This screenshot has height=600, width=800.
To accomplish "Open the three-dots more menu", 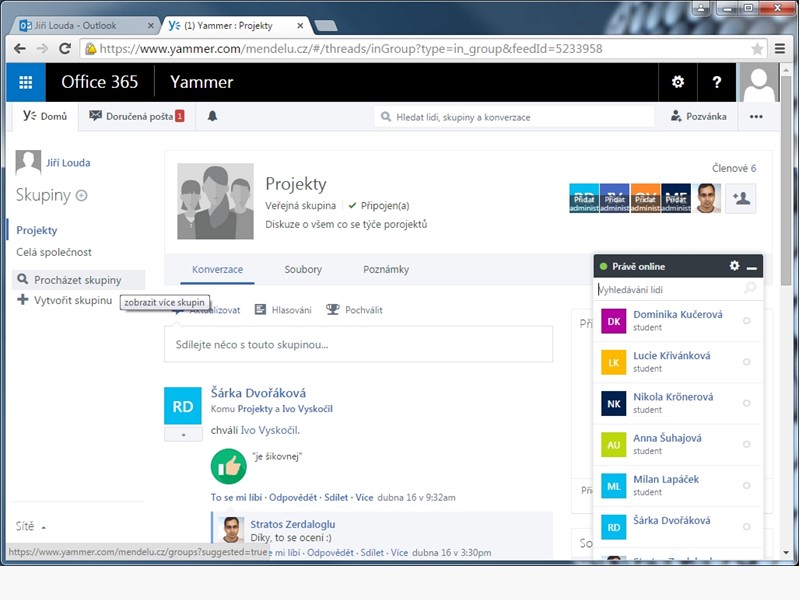I will pyautogui.click(x=756, y=116).
